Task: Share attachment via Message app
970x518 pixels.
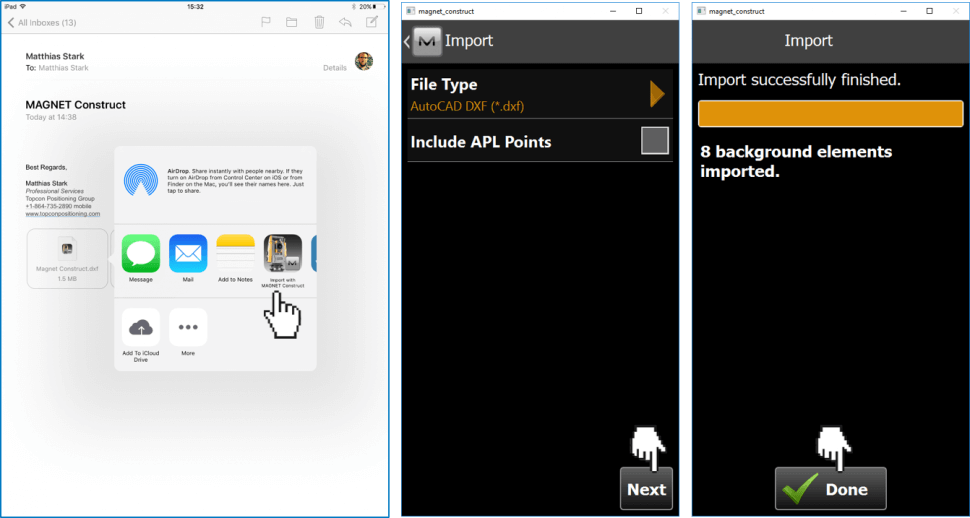Action: pos(141,254)
